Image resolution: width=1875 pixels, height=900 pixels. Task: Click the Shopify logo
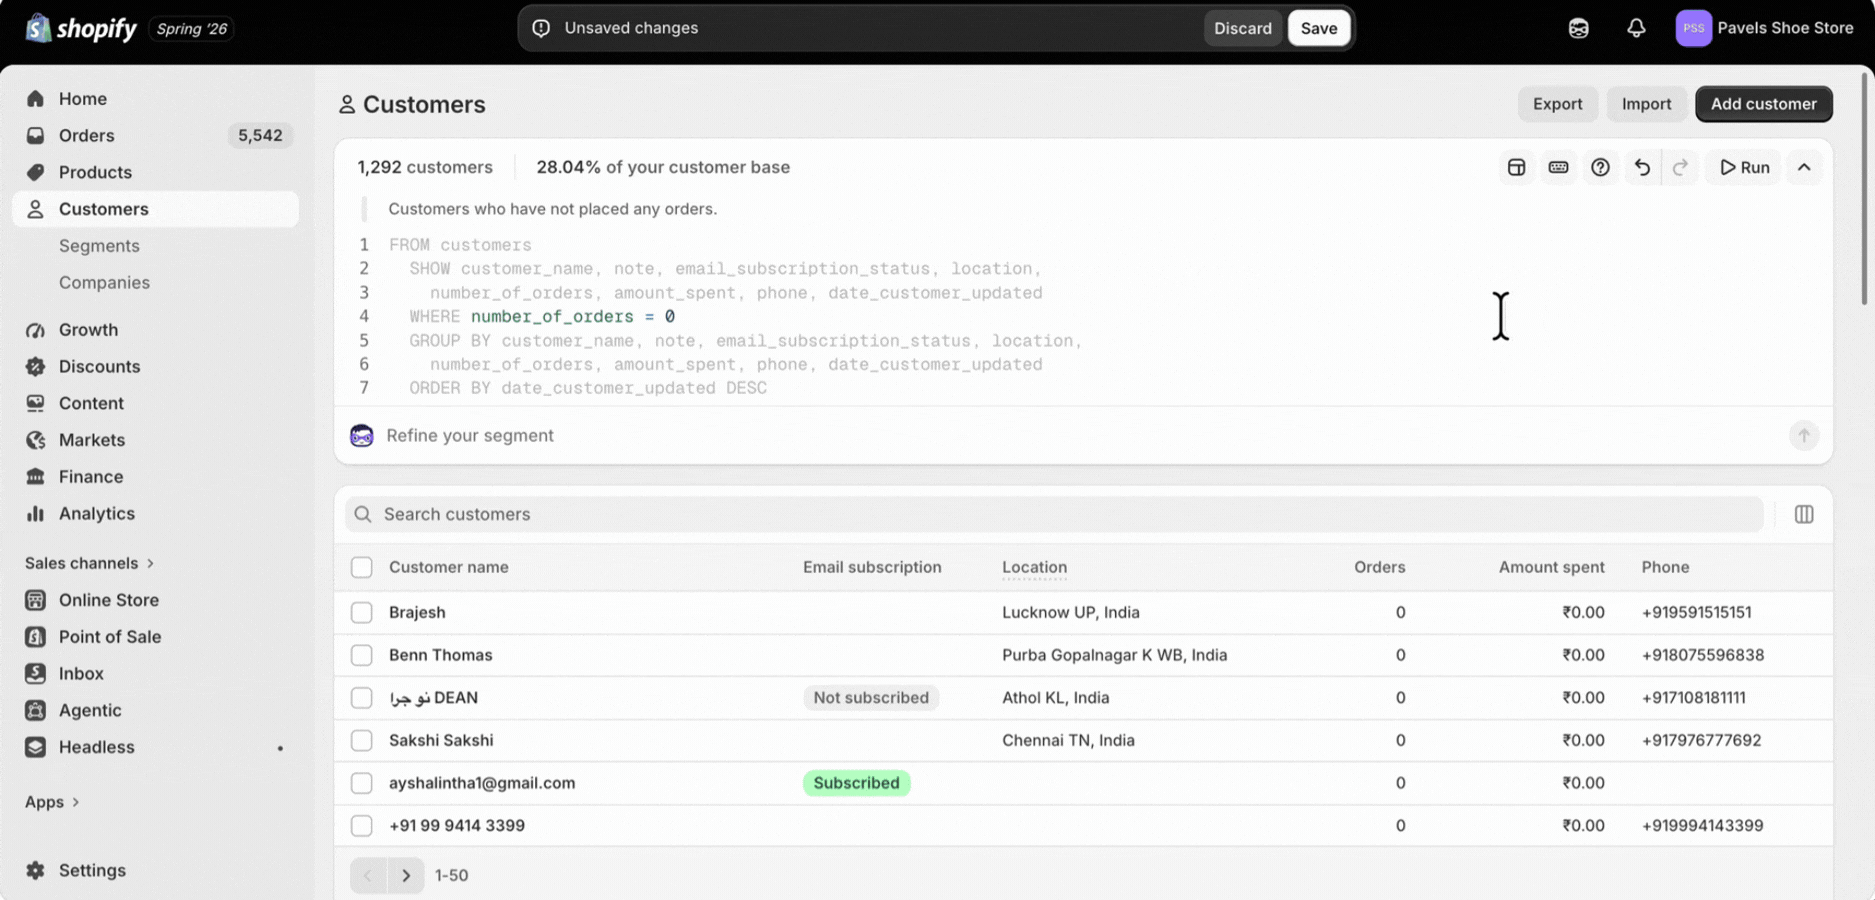click(x=81, y=28)
